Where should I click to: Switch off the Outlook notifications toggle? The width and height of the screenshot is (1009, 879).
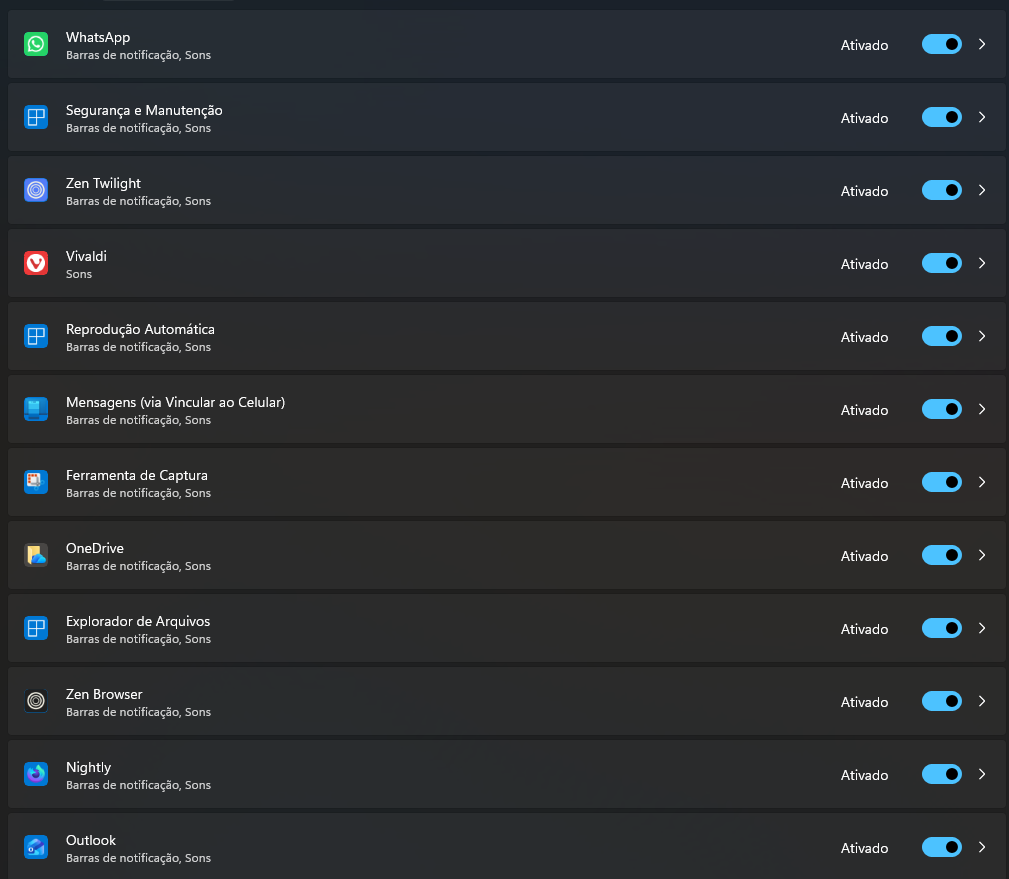click(941, 847)
